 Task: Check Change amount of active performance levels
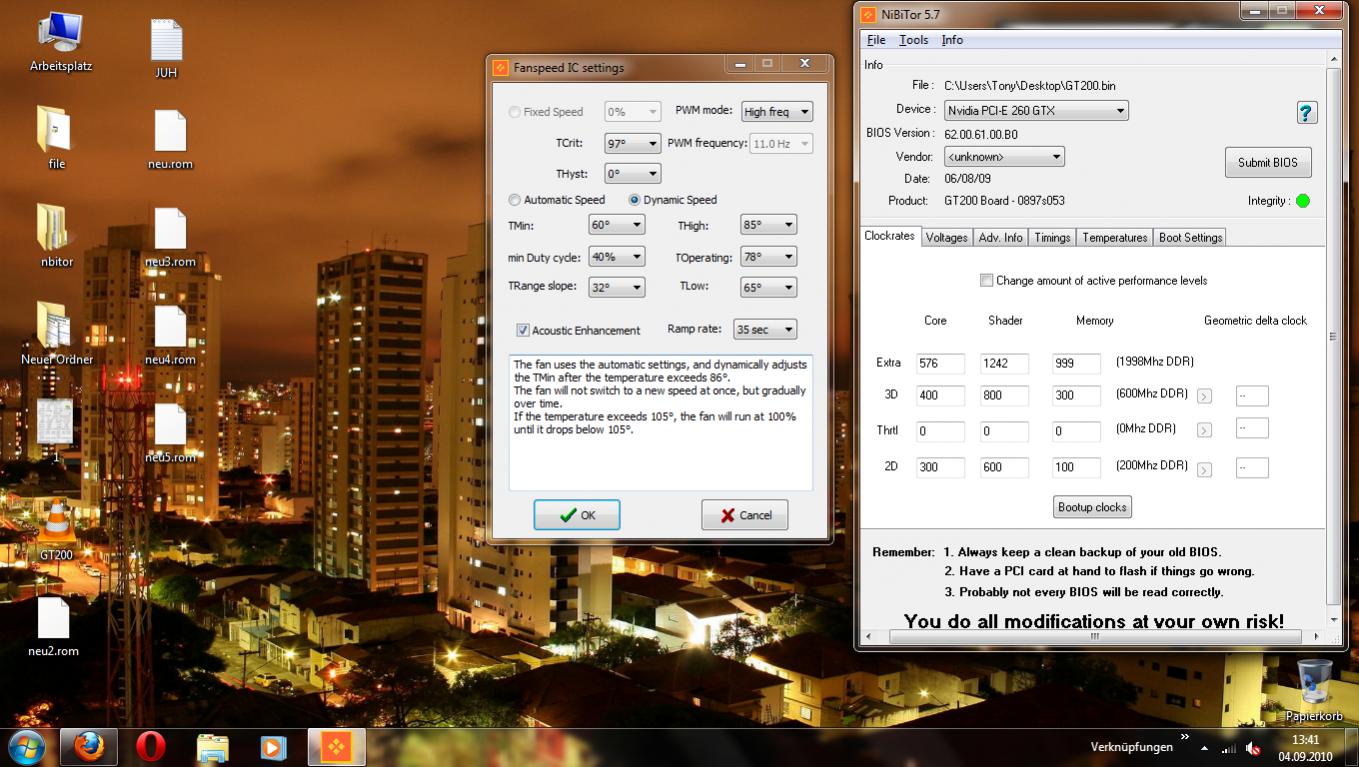[987, 281]
